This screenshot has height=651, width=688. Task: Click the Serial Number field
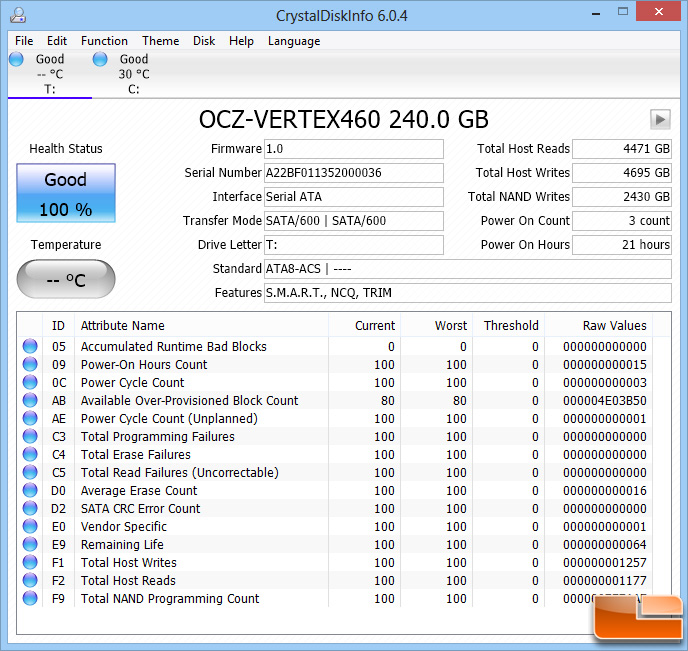click(353, 173)
